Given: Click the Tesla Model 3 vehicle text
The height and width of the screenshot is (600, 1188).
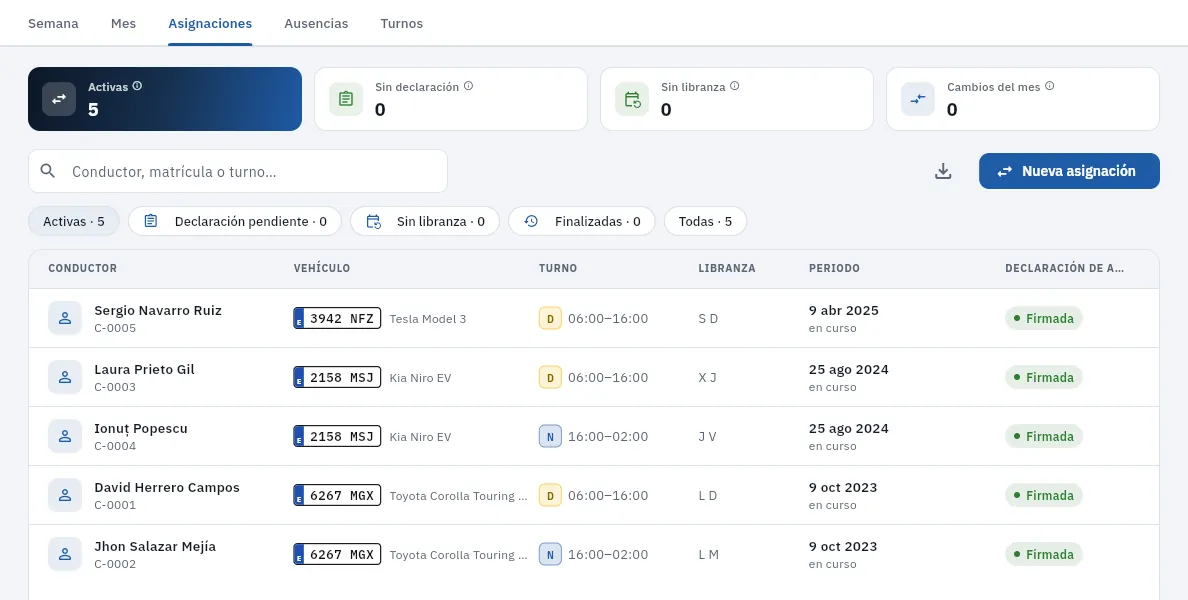Looking at the screenshot, I should (x=428, y=319).
